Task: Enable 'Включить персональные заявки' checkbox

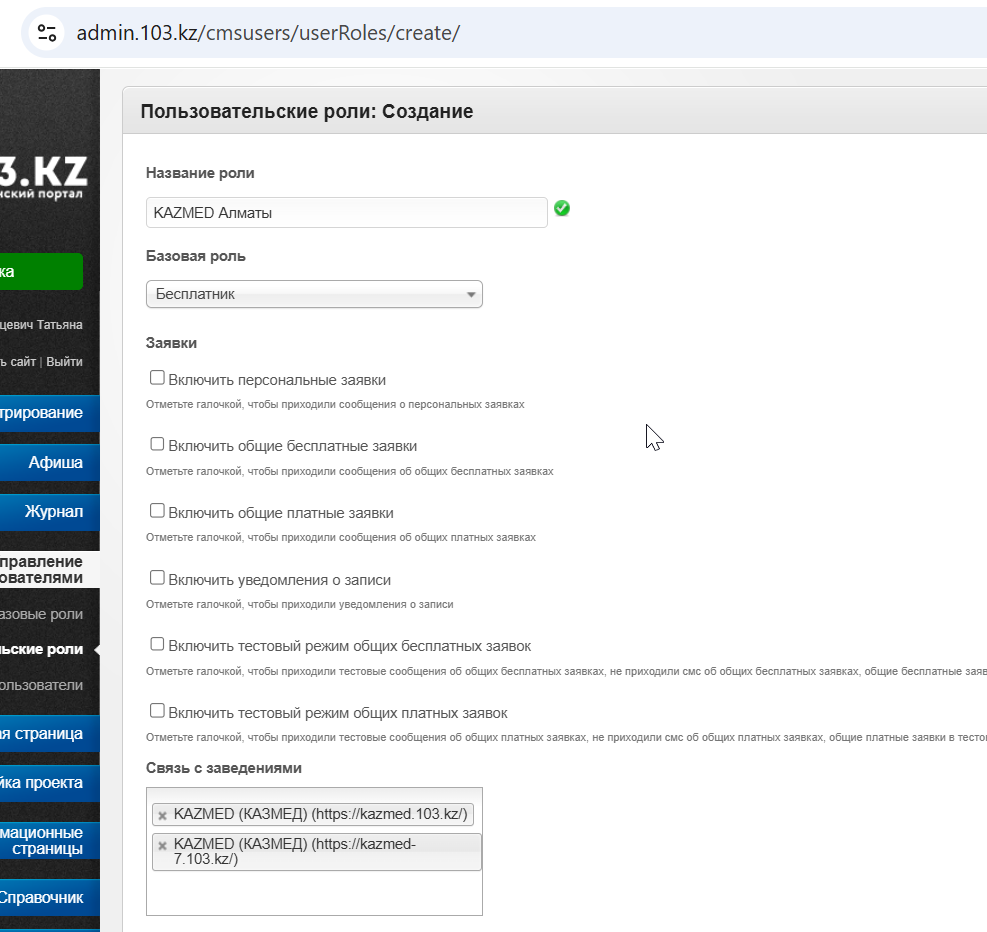Action: (x=157, y=378)
